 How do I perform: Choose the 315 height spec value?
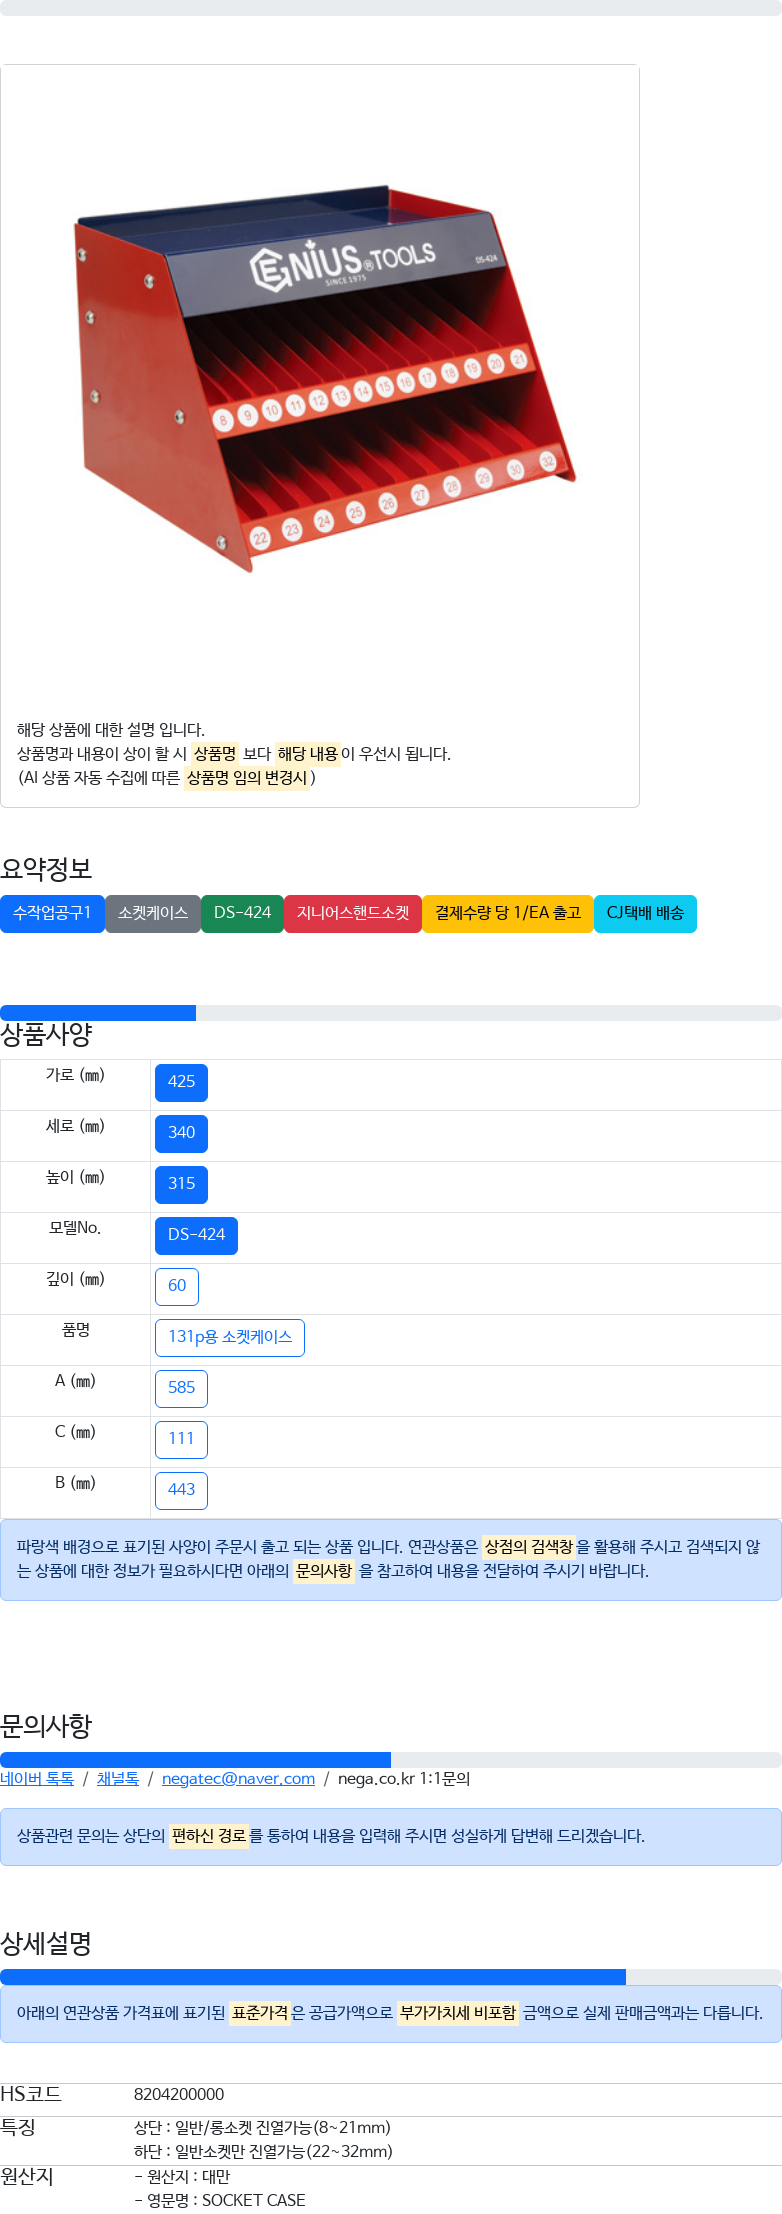click(x=181, y=1184)
